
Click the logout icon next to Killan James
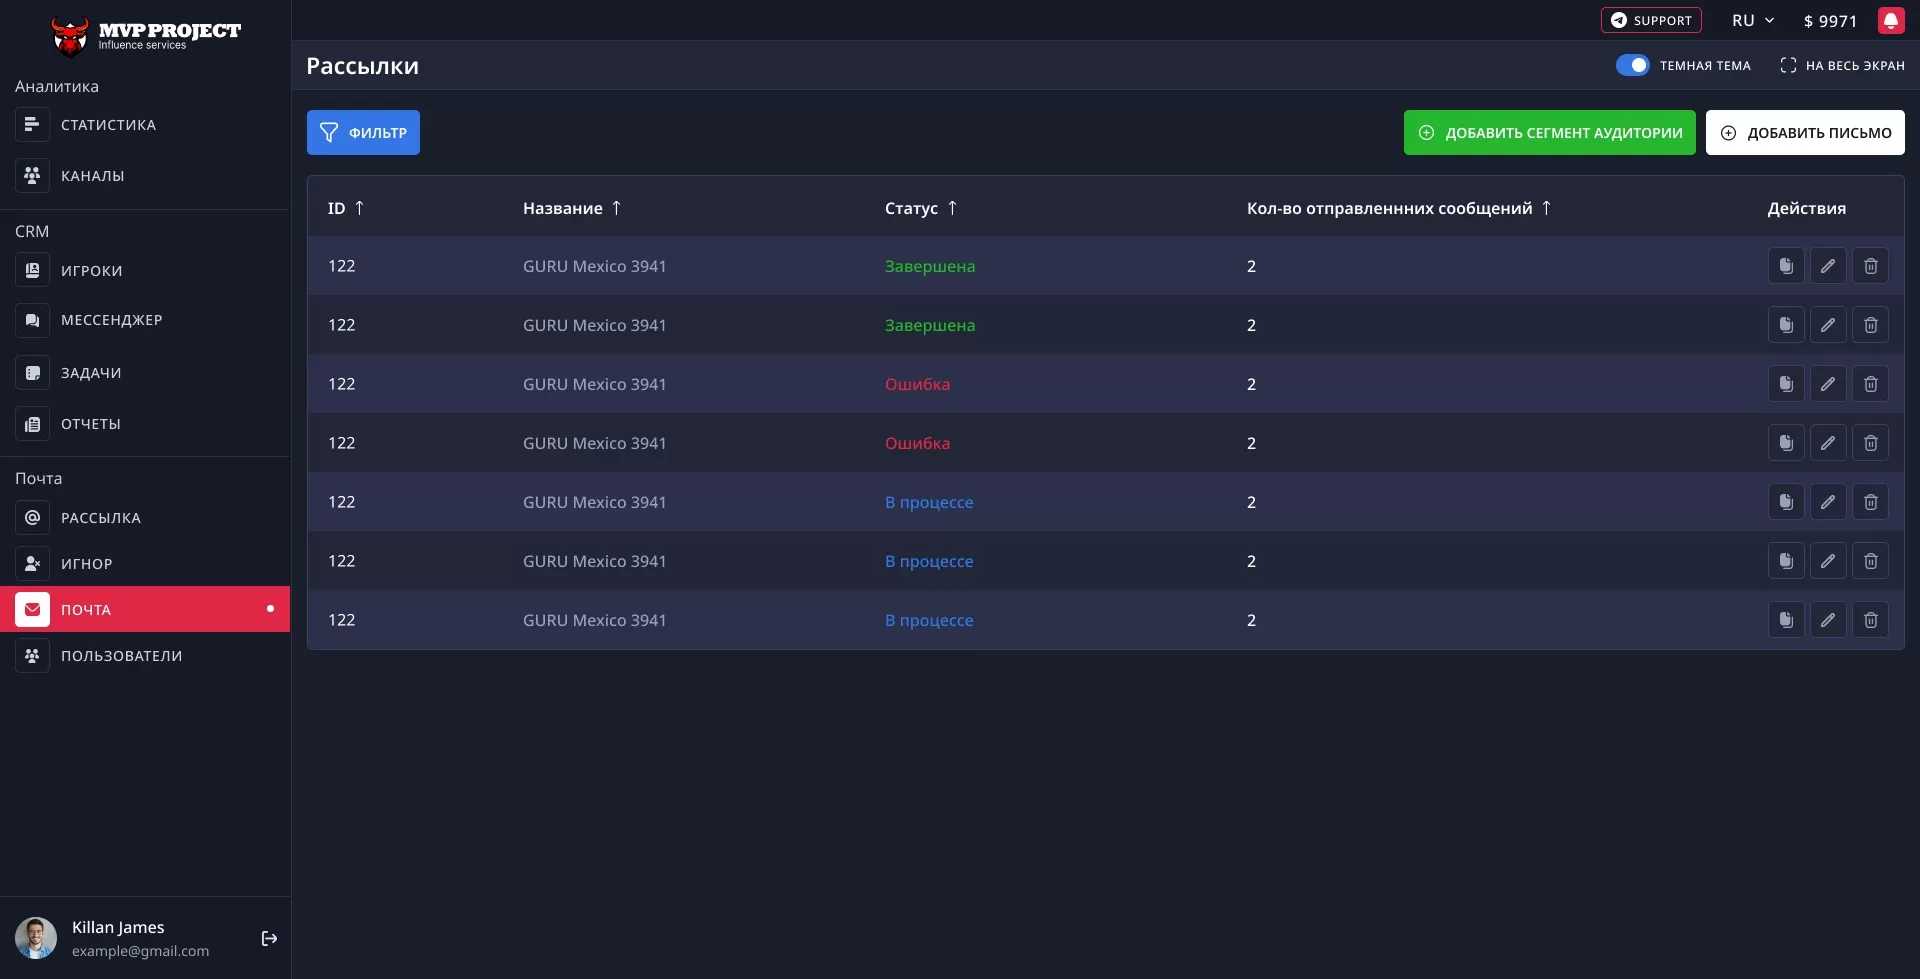269,938
